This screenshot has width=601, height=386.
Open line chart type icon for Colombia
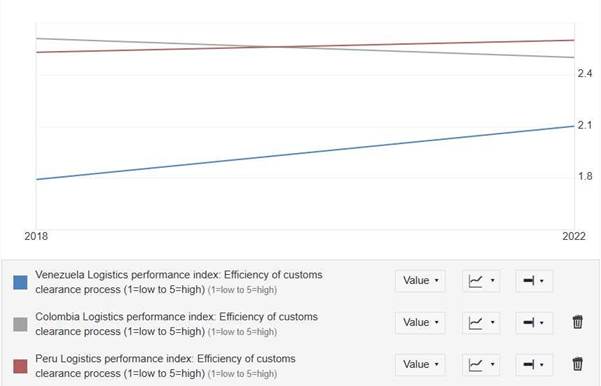[481, 323]
